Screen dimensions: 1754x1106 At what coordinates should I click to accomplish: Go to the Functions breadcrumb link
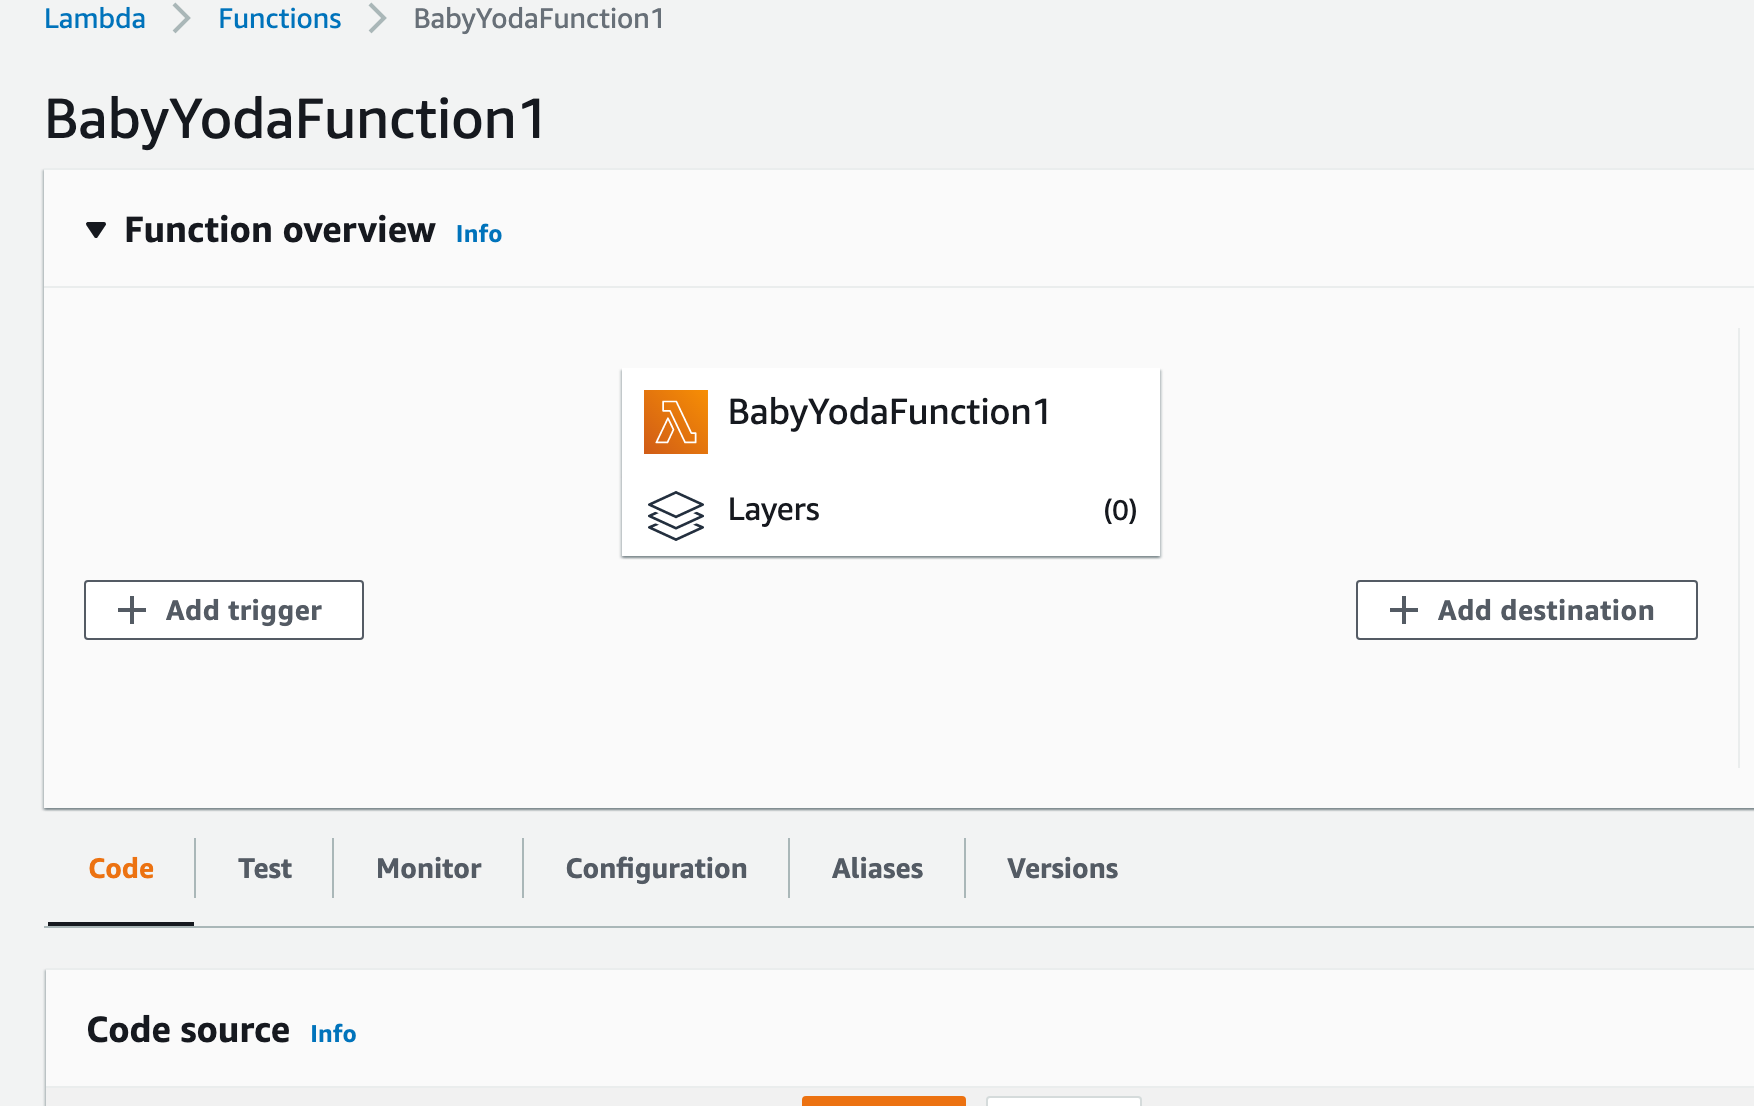[280, 18]
